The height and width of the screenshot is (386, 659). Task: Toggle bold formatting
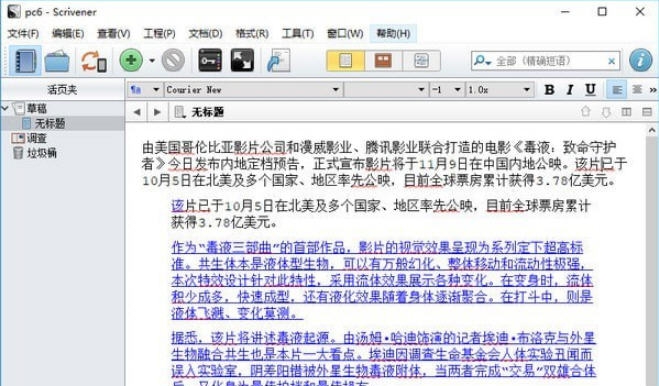click(x=549, y=90)
